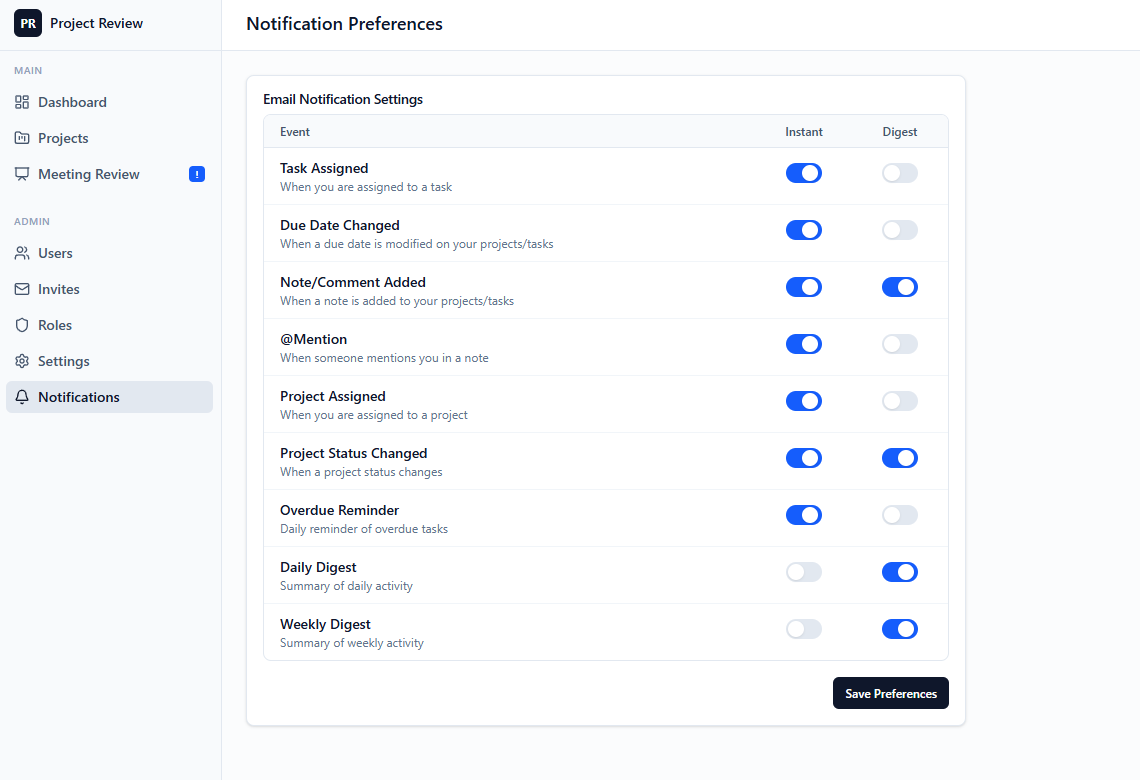Turn off Digest for Note/Comment Added
Viewport: 1140px width, 780px height.
click(899, 286)
